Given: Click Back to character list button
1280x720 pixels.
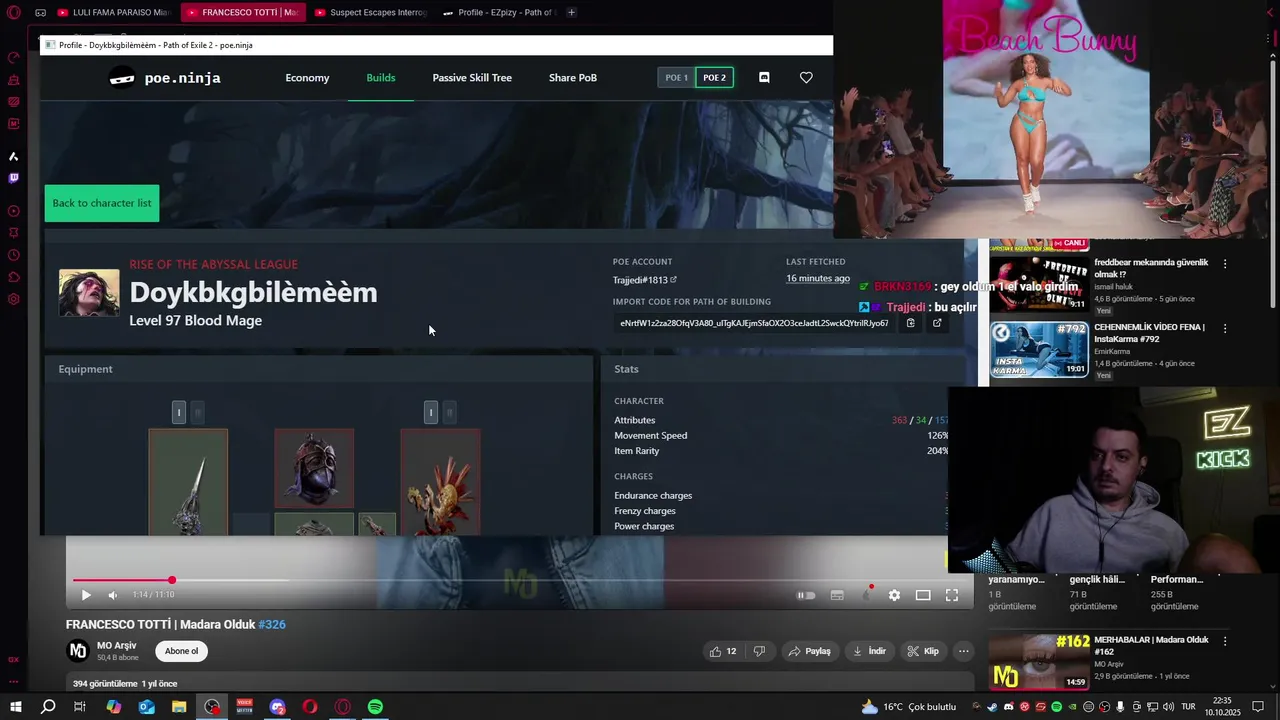Looking at the screenshot, I should tap(102, 203).
